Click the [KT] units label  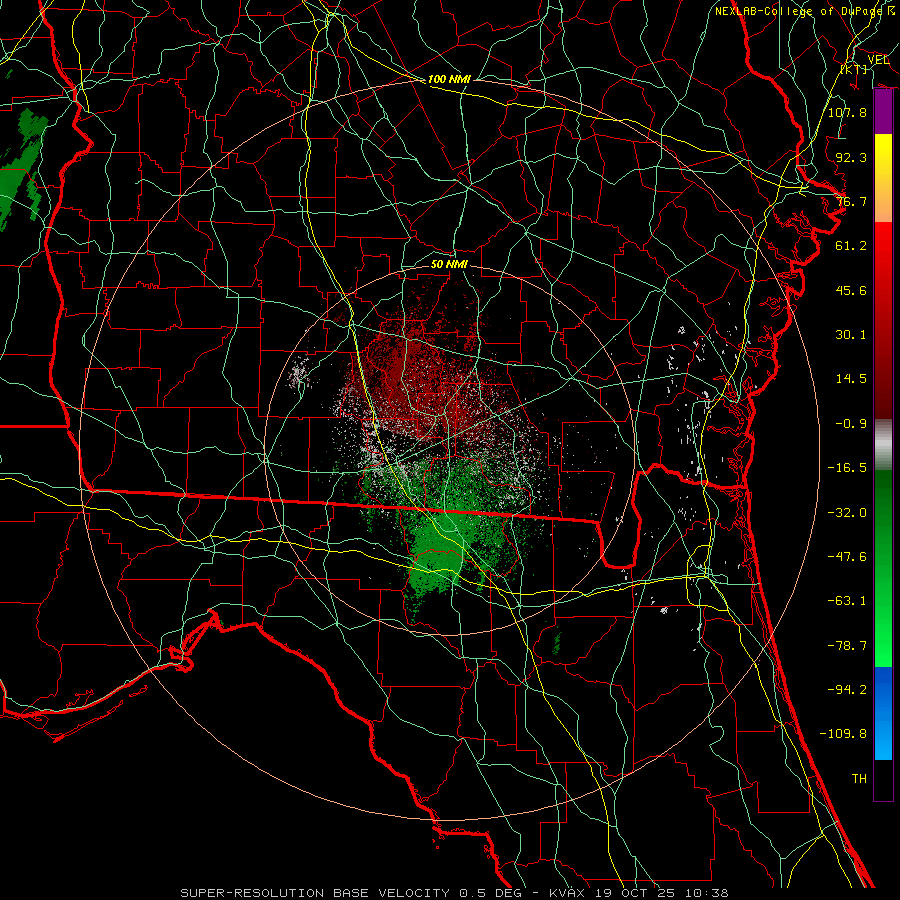click(x=854, y=69)
